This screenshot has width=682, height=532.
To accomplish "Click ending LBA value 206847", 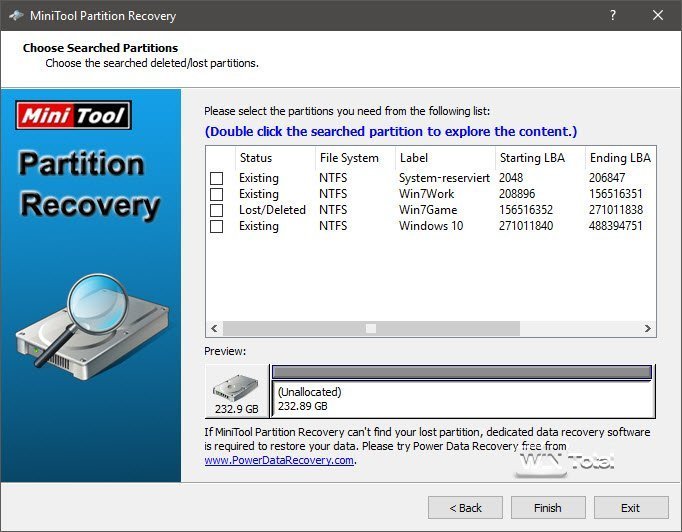I will 607,178.
